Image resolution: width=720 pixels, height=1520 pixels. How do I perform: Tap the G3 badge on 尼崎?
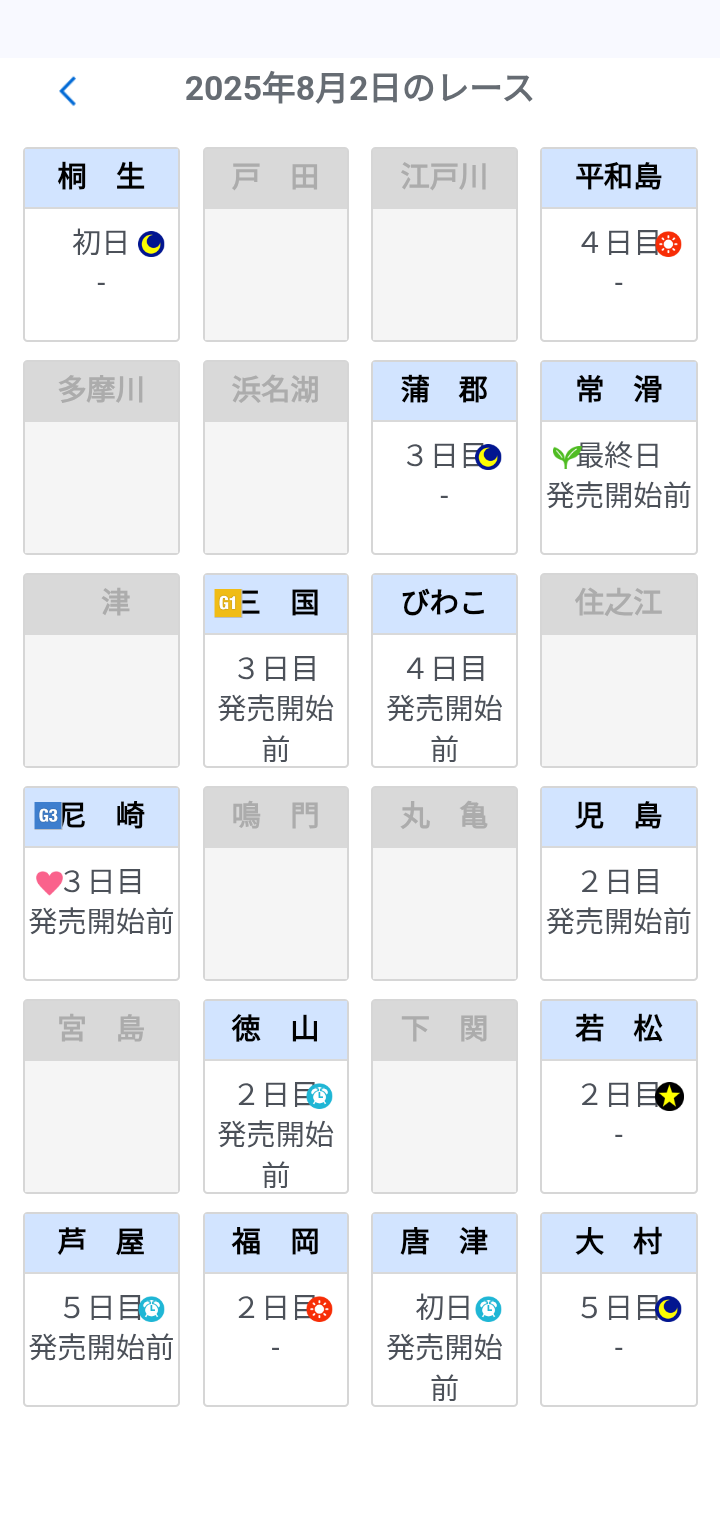point(47,816)
